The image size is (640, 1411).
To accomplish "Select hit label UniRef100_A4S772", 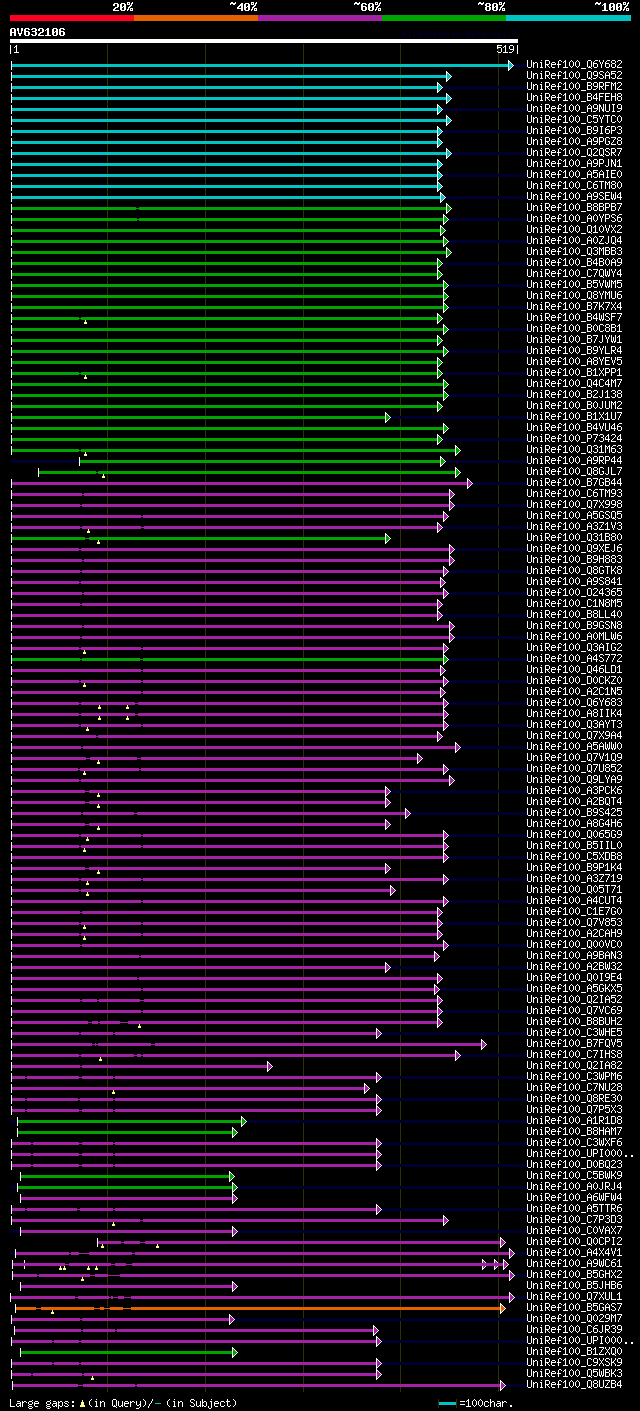I will [574, 659].
